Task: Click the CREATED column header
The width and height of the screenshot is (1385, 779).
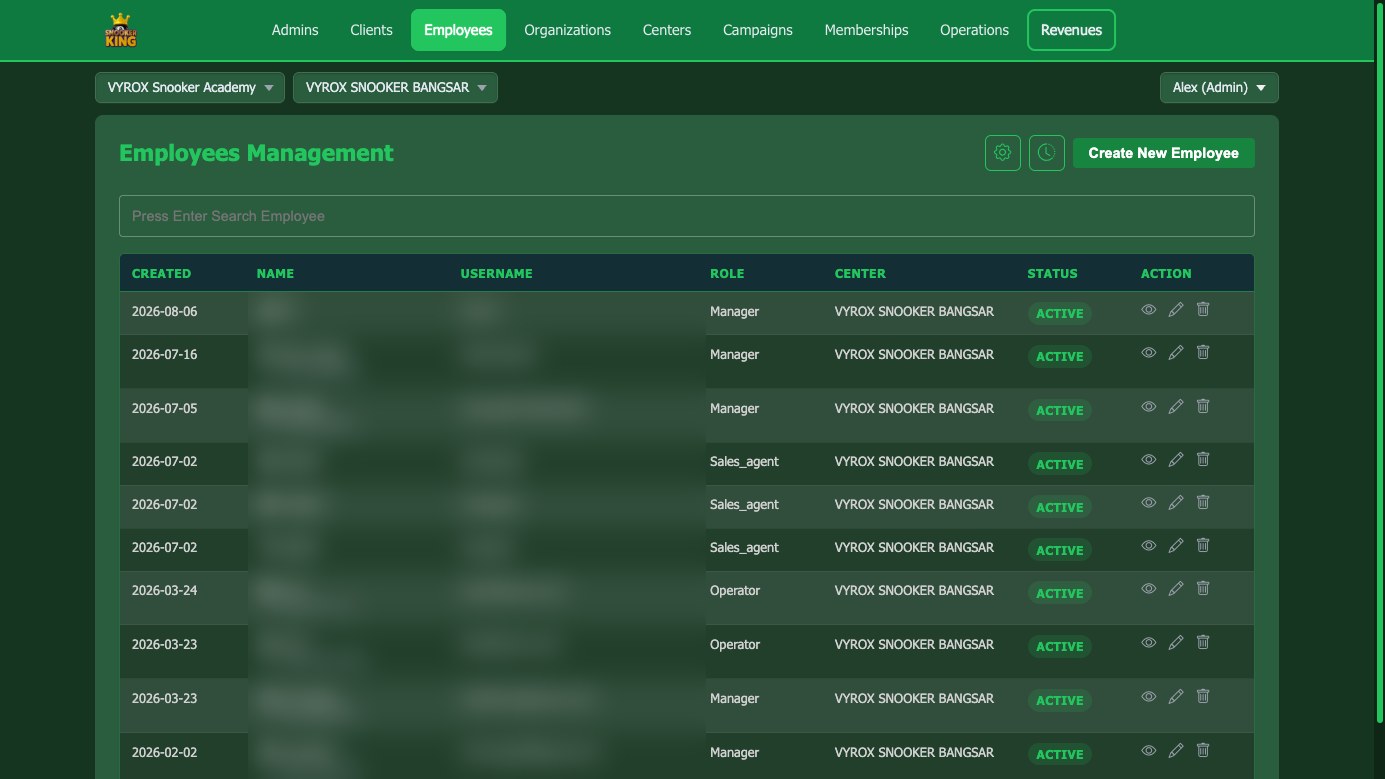Action: (x=161, y=273)
